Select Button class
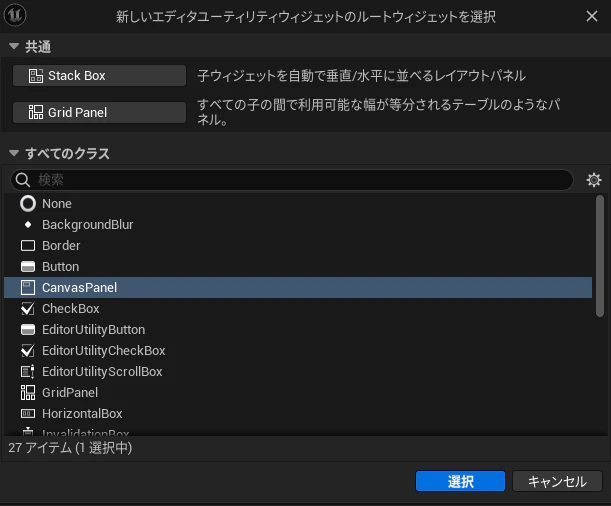611x506 pixels. [x=298, y=266]
